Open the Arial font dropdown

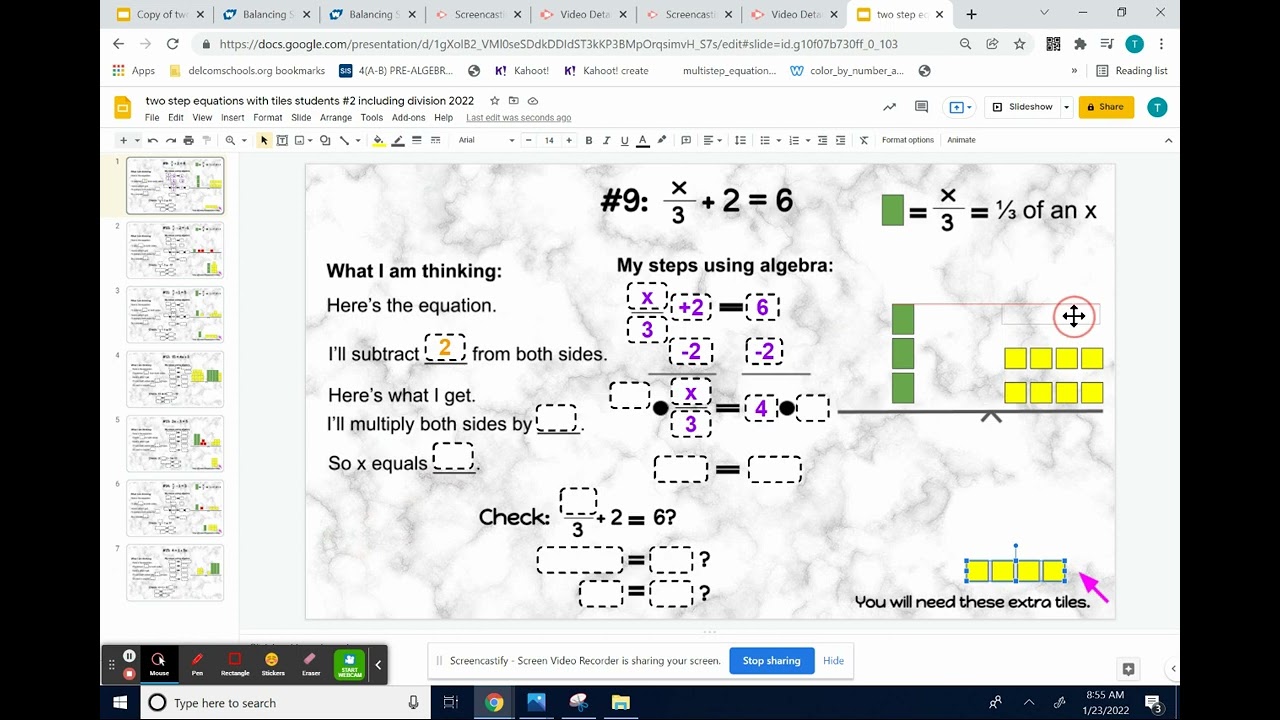486,140
